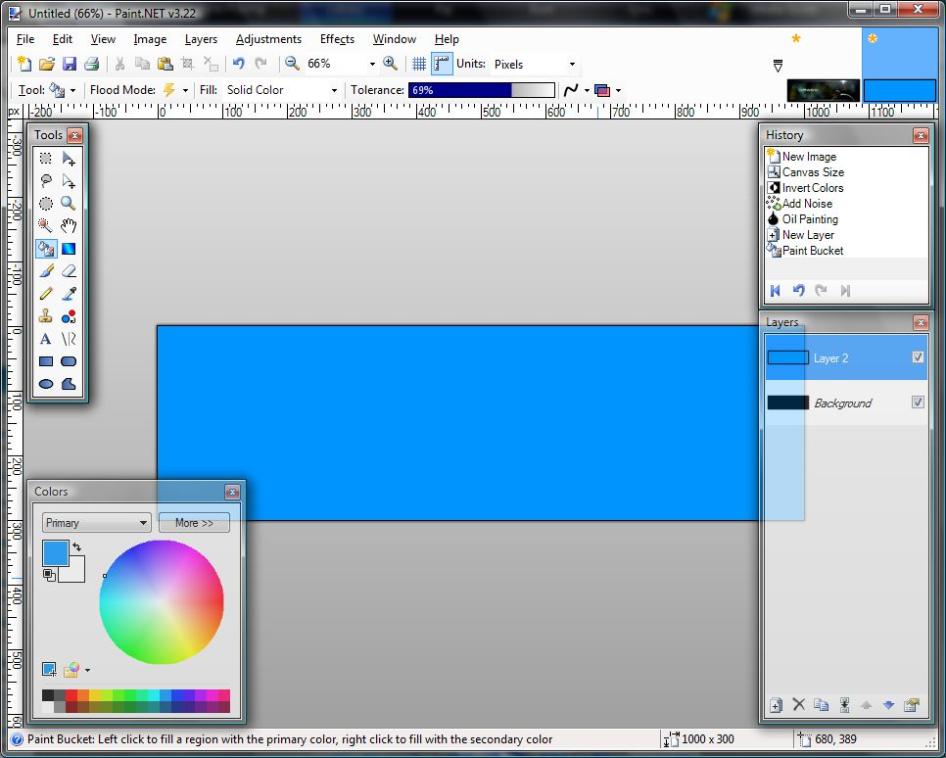This screenshot has height=758, width=946.
Task: Open the Primary color selector dropdown
Action: pos(96,523)
